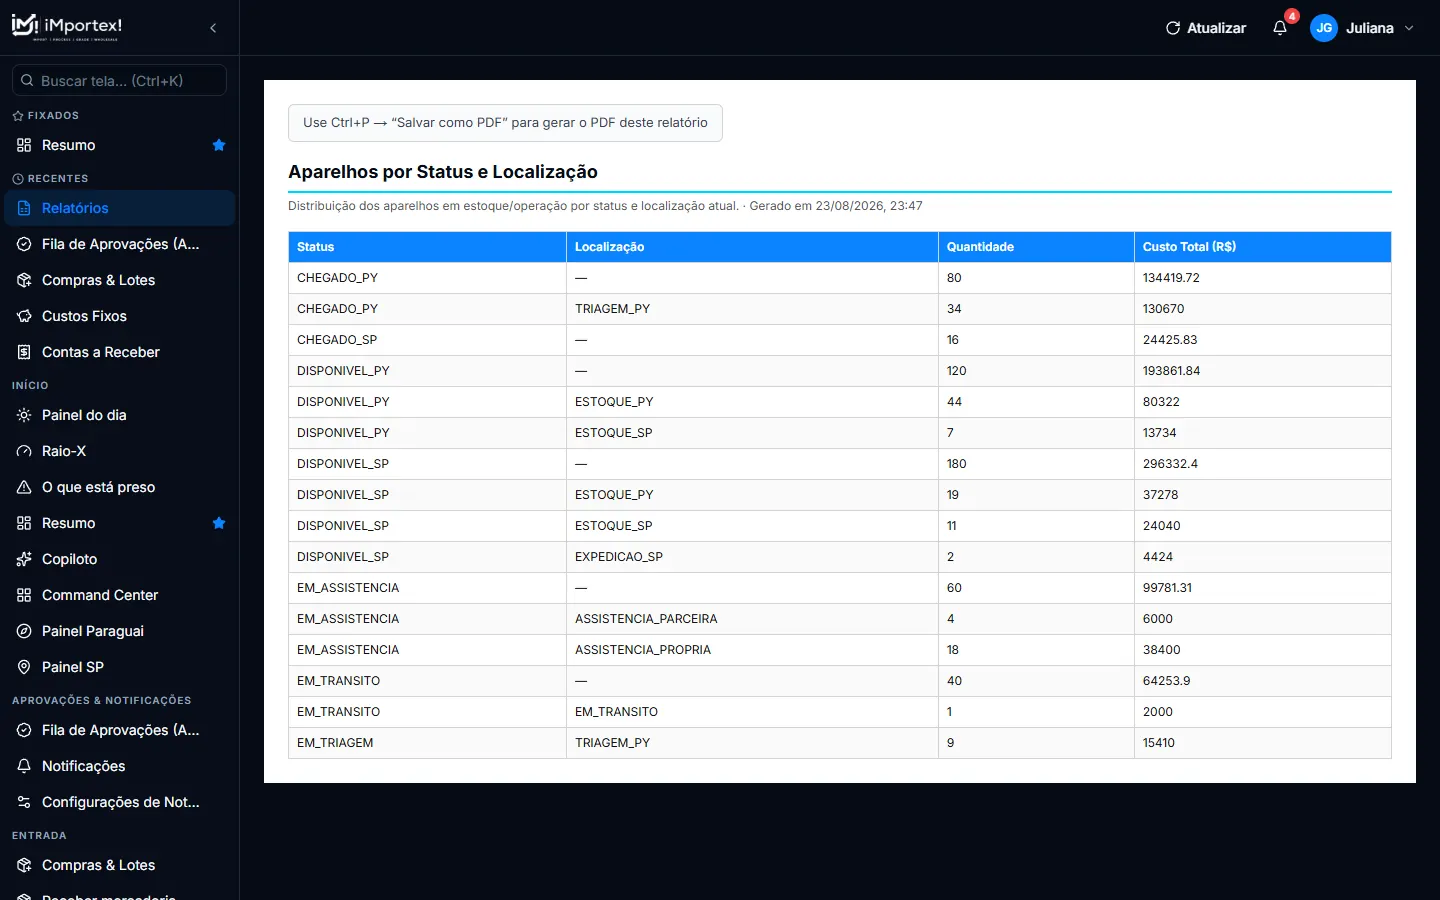The height and width of the screenshot is (900, 1440).
Task: Click the Contas a Receber icon
Action: (x=24, y=352)
